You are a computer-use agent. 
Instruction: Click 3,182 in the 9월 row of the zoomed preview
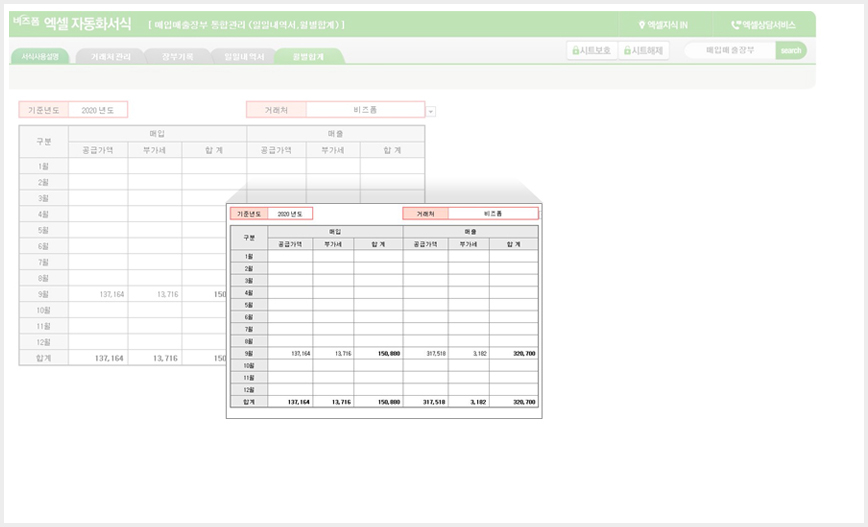click(469, 353)
